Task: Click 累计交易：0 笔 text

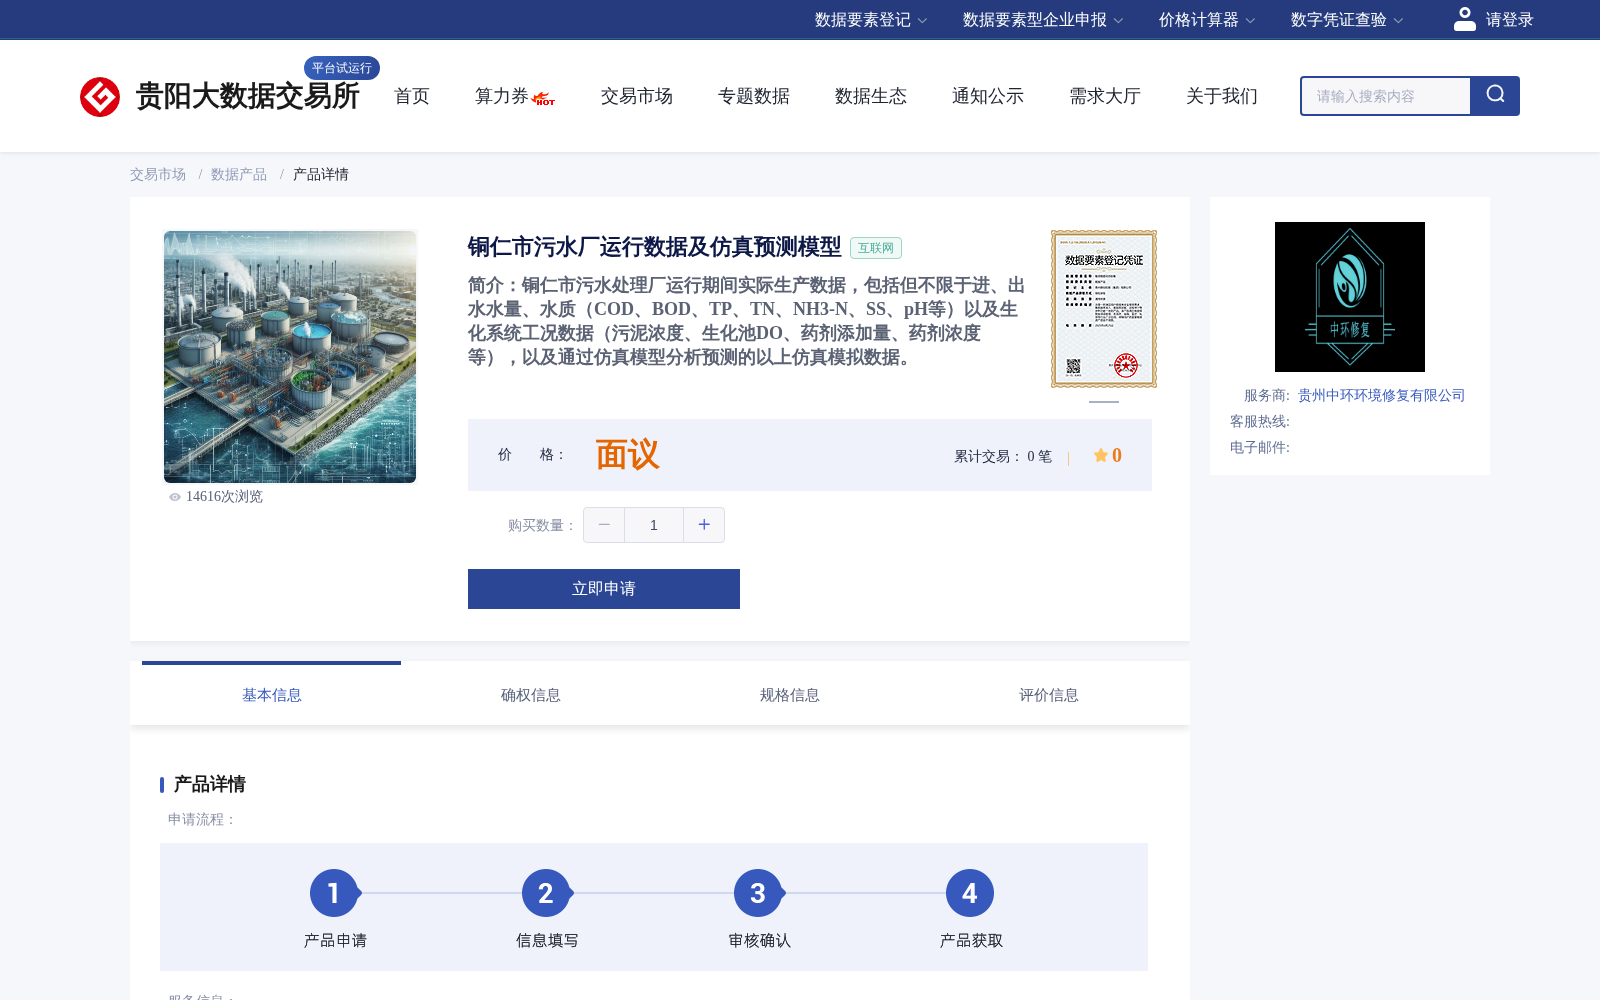Action: (1003, 457)
